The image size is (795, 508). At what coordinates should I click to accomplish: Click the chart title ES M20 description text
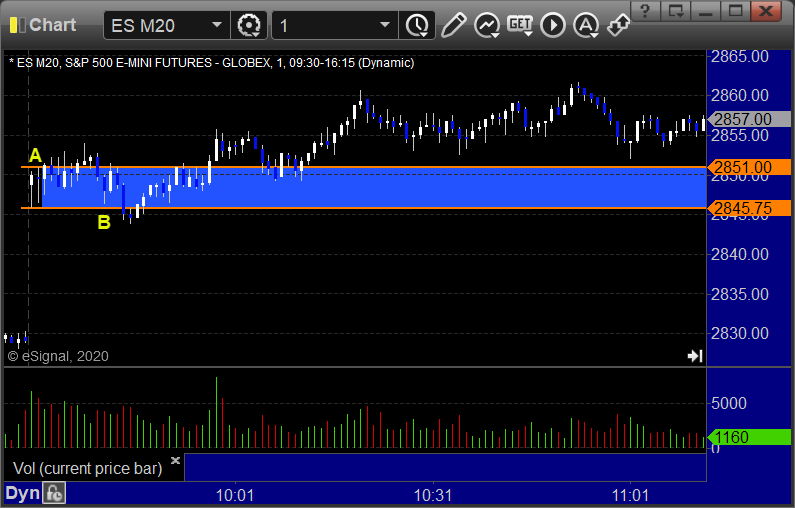[x=212, y=63]
